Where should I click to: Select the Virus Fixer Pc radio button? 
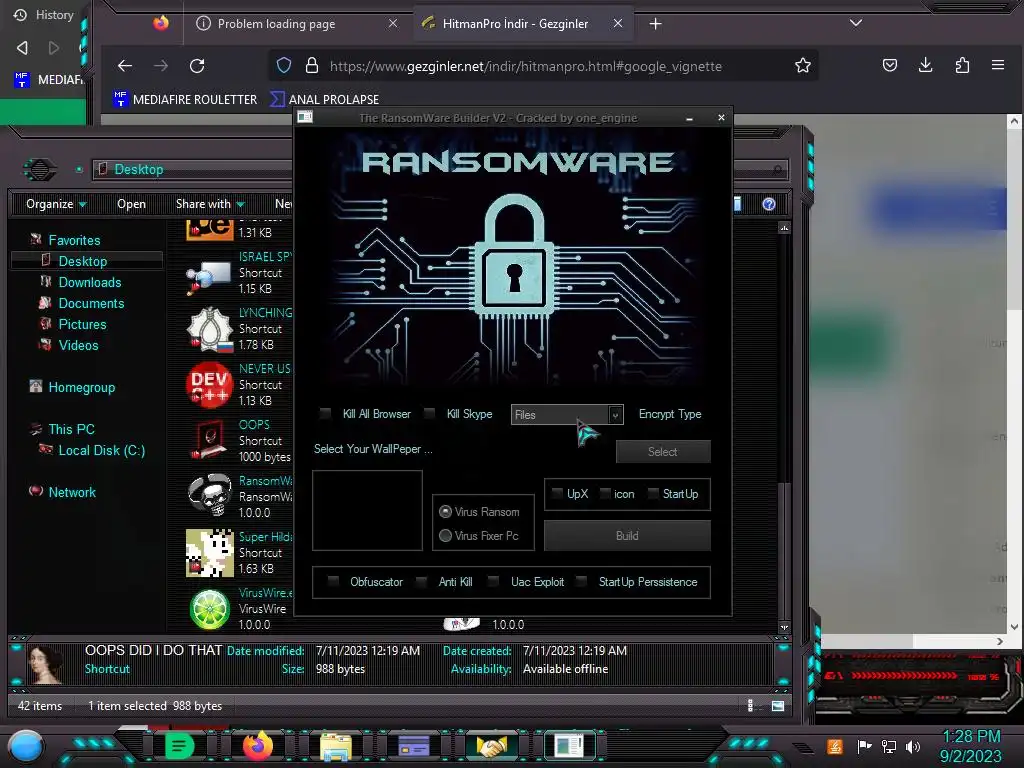(x=445, y=536)
